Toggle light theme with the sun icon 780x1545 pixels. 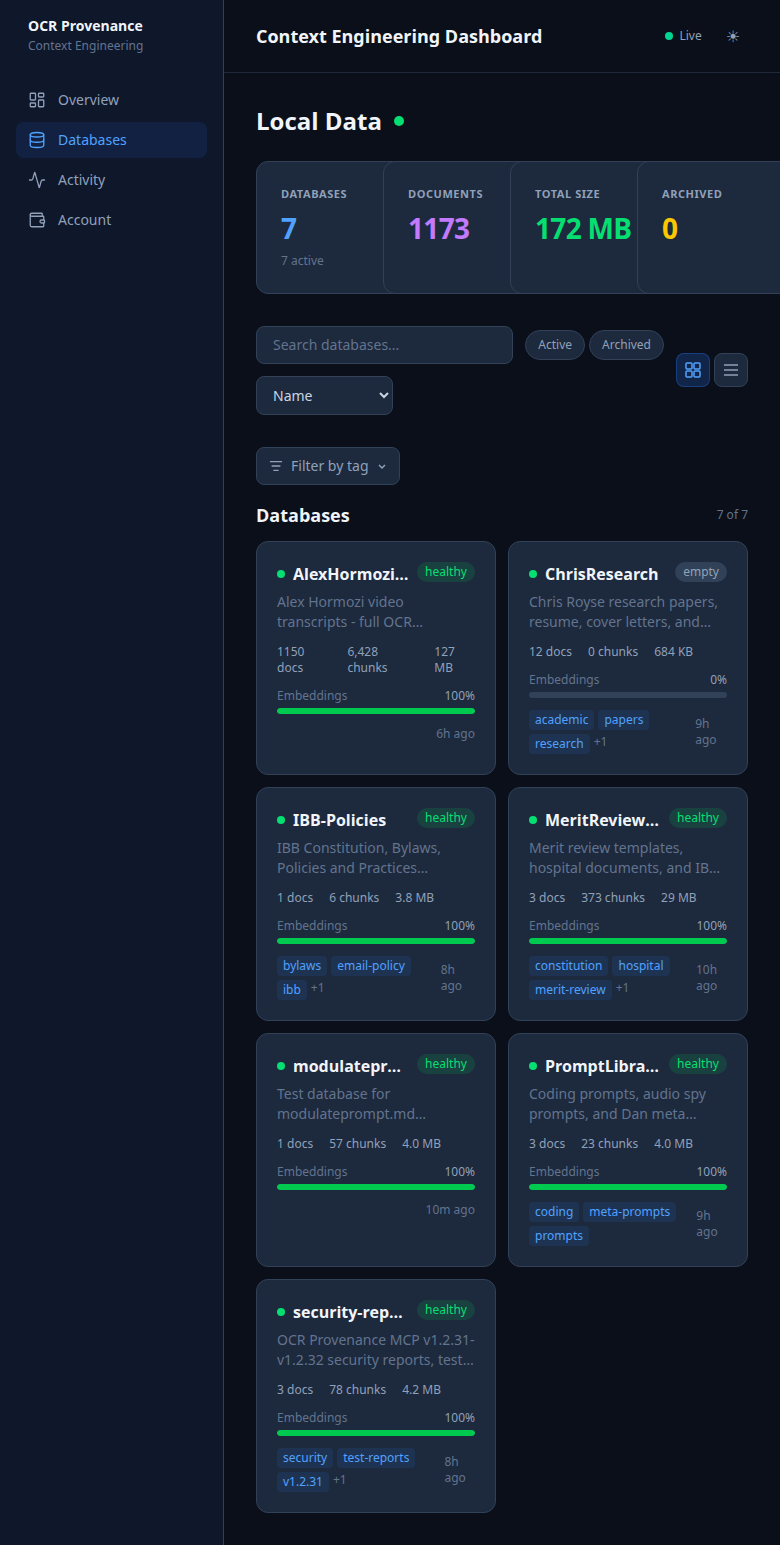[733, 36]
